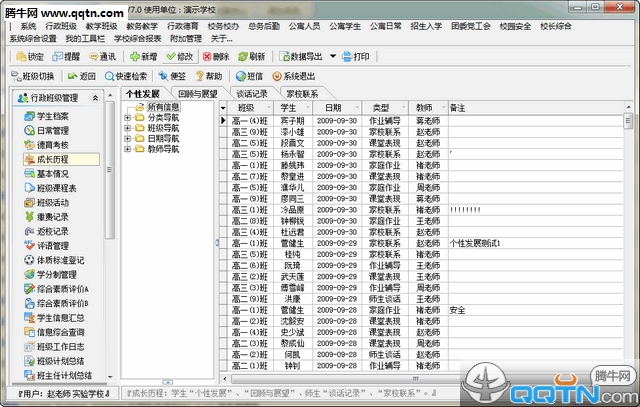Collapse the 行政班级管理 sidebar panel
The height and width of the screenshot is (407, 640).
(x=95, y=97)
